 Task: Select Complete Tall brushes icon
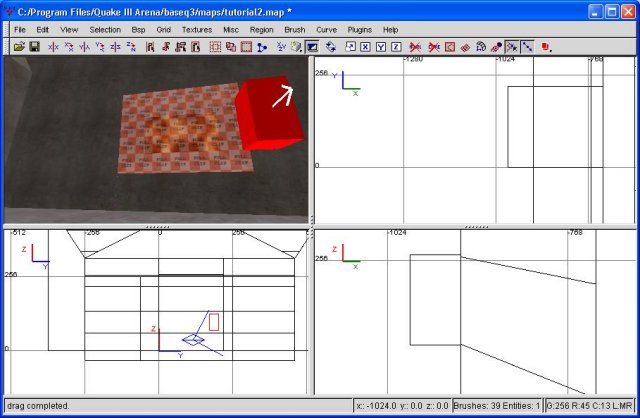(150, 47)
